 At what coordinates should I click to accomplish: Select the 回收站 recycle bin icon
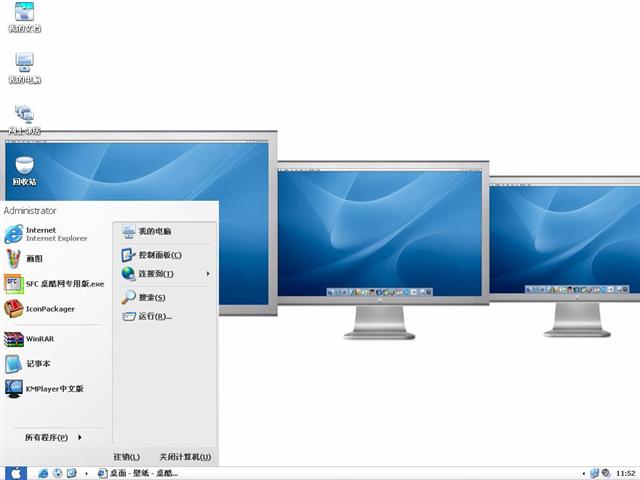pos(24,171)
